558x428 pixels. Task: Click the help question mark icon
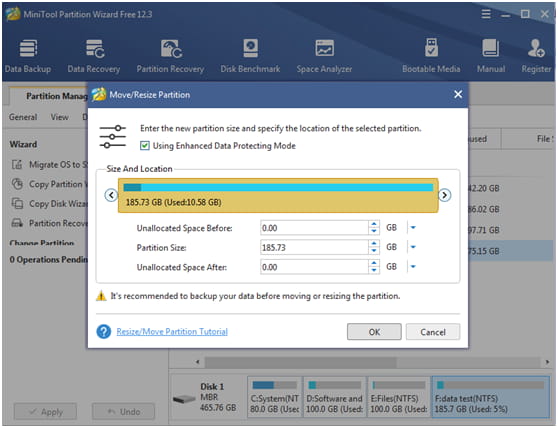(104, 332)
